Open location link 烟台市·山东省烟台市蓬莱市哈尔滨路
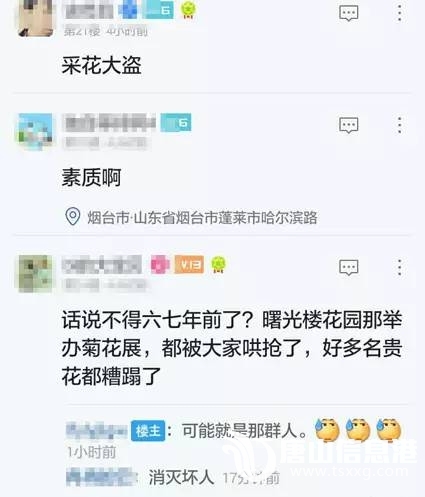 click(202, 217)
